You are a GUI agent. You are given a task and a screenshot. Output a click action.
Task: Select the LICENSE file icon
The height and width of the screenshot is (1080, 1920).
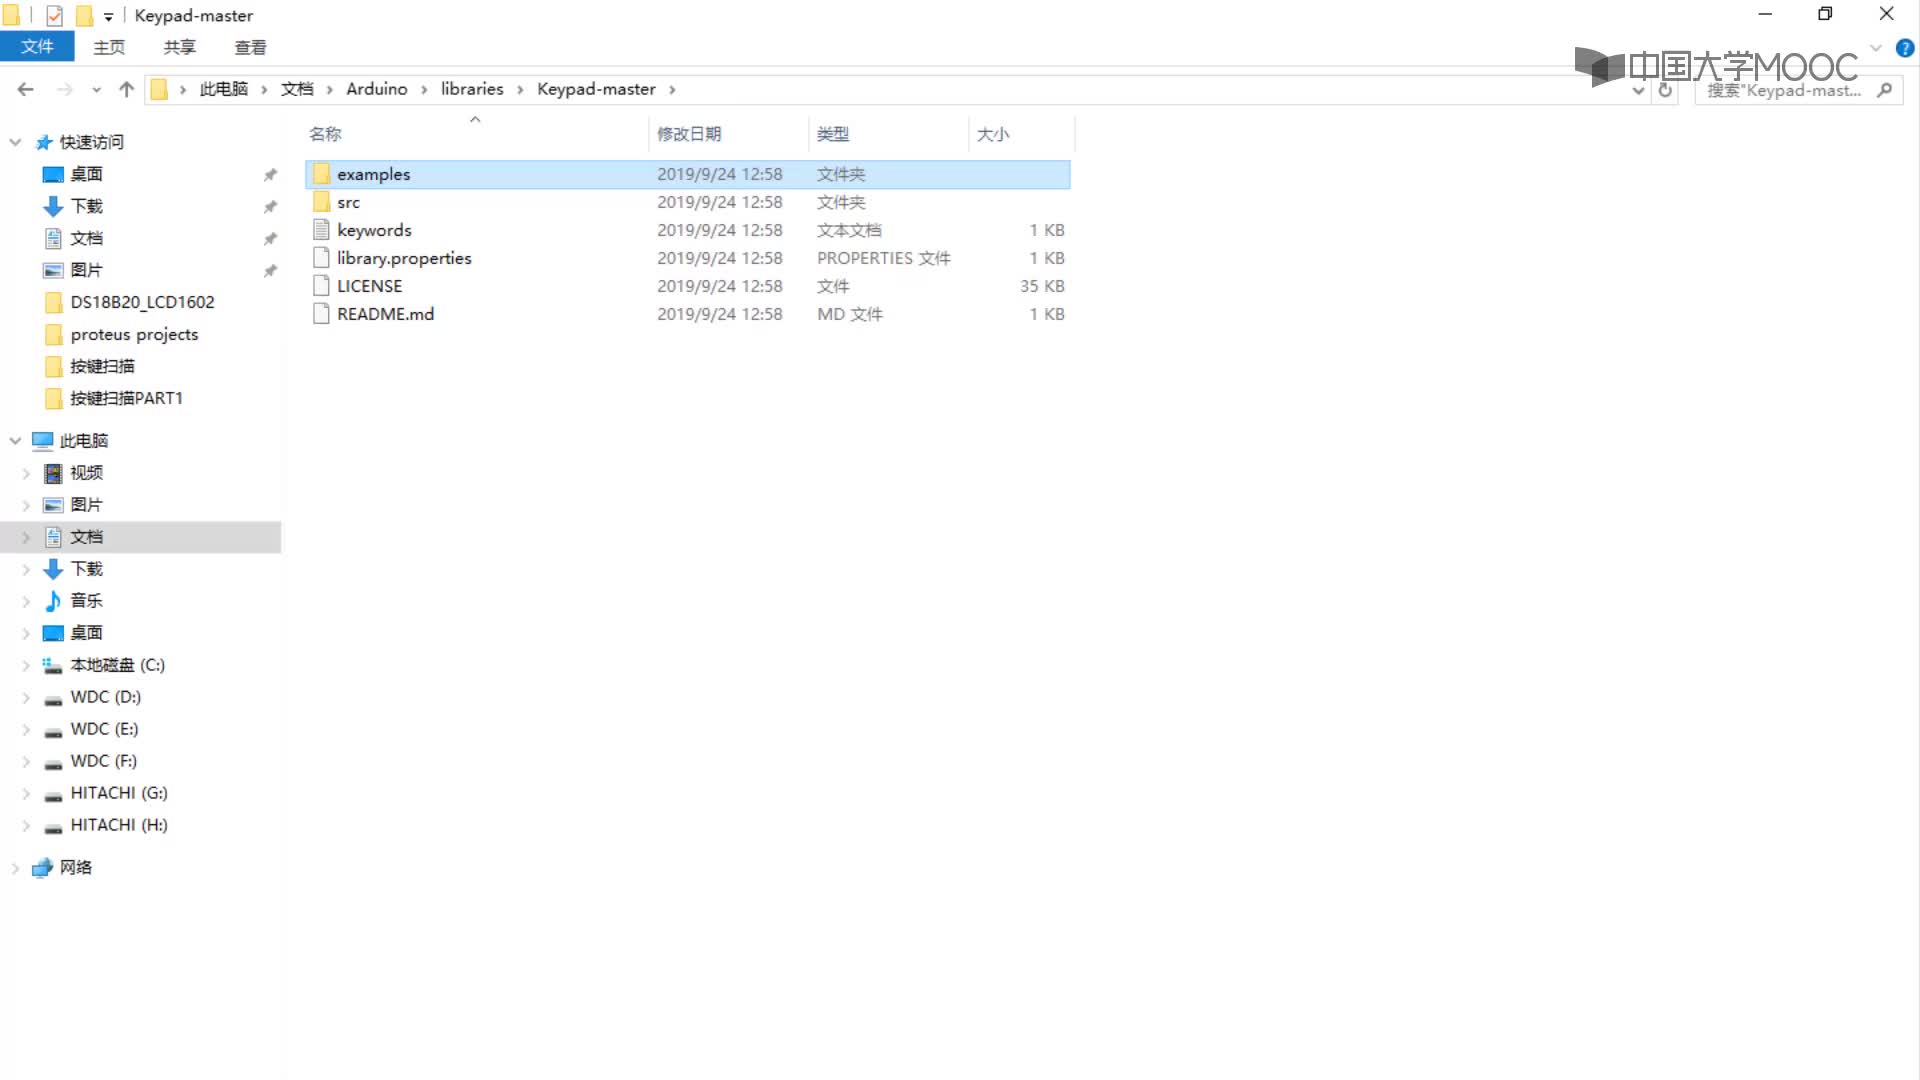(x=321, y=286)
